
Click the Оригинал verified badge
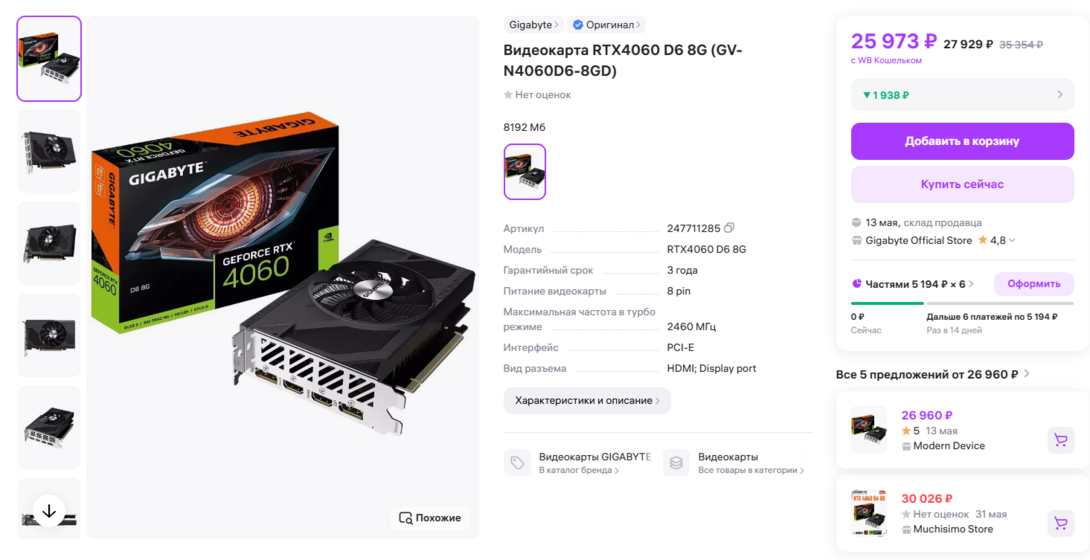(605, 25)
